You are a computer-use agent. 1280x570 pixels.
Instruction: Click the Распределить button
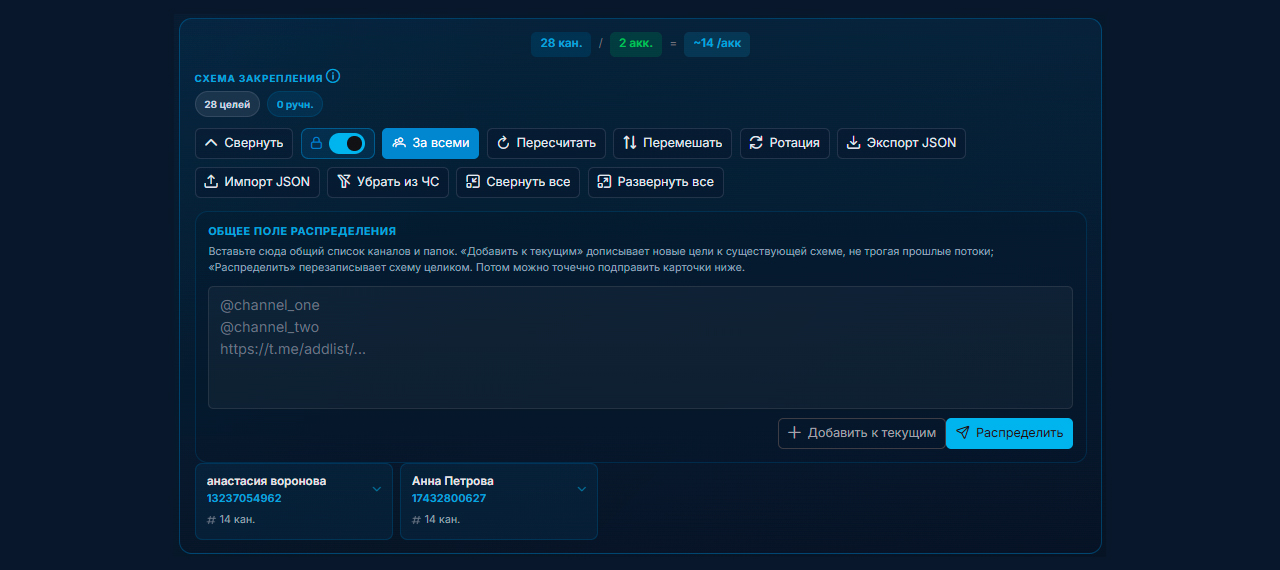(x=1009, y=433)
